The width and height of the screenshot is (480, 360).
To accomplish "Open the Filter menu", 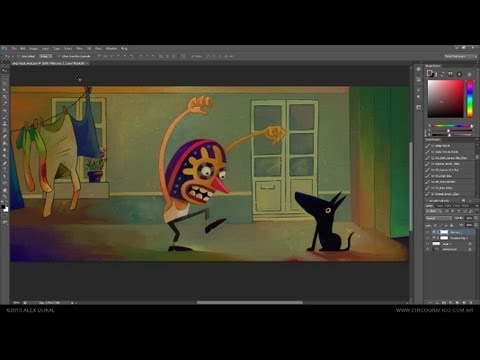I will 79,49.
